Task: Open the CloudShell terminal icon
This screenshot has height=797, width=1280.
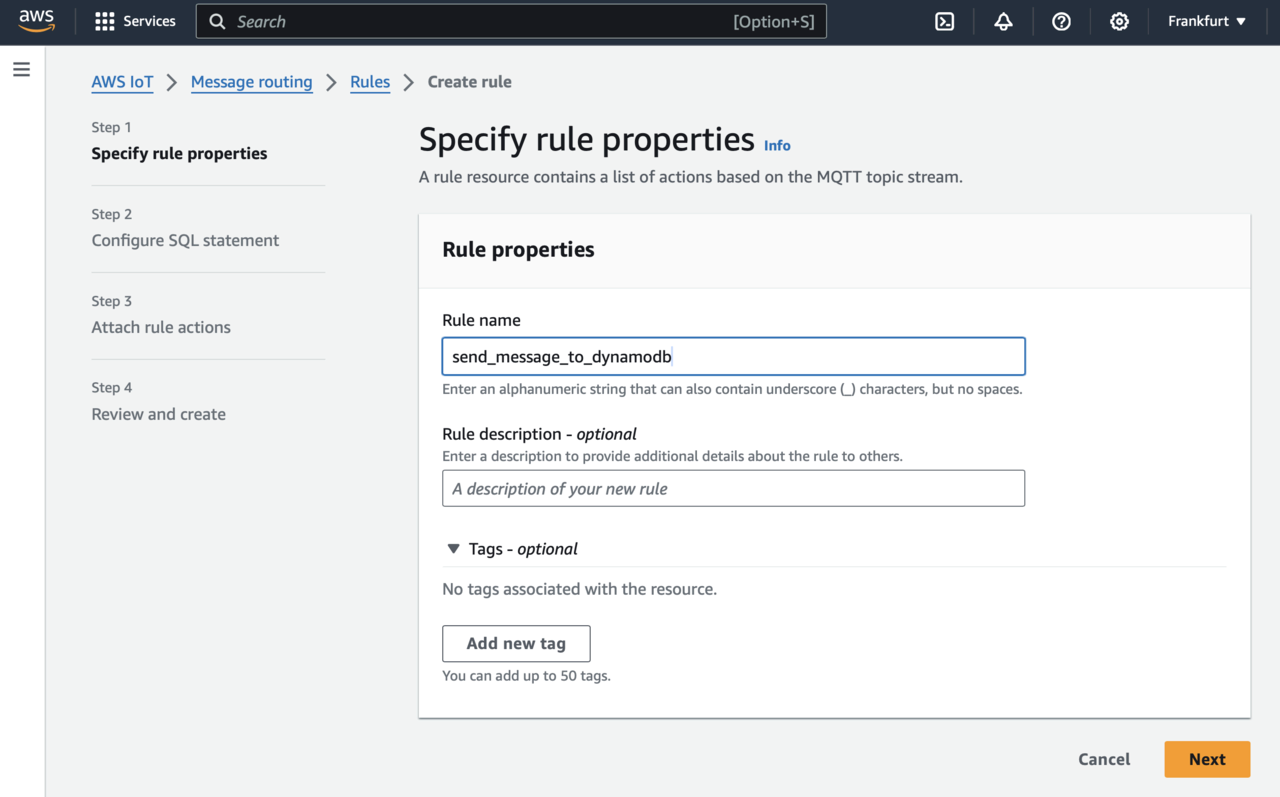Action: [x=944, y=21]
